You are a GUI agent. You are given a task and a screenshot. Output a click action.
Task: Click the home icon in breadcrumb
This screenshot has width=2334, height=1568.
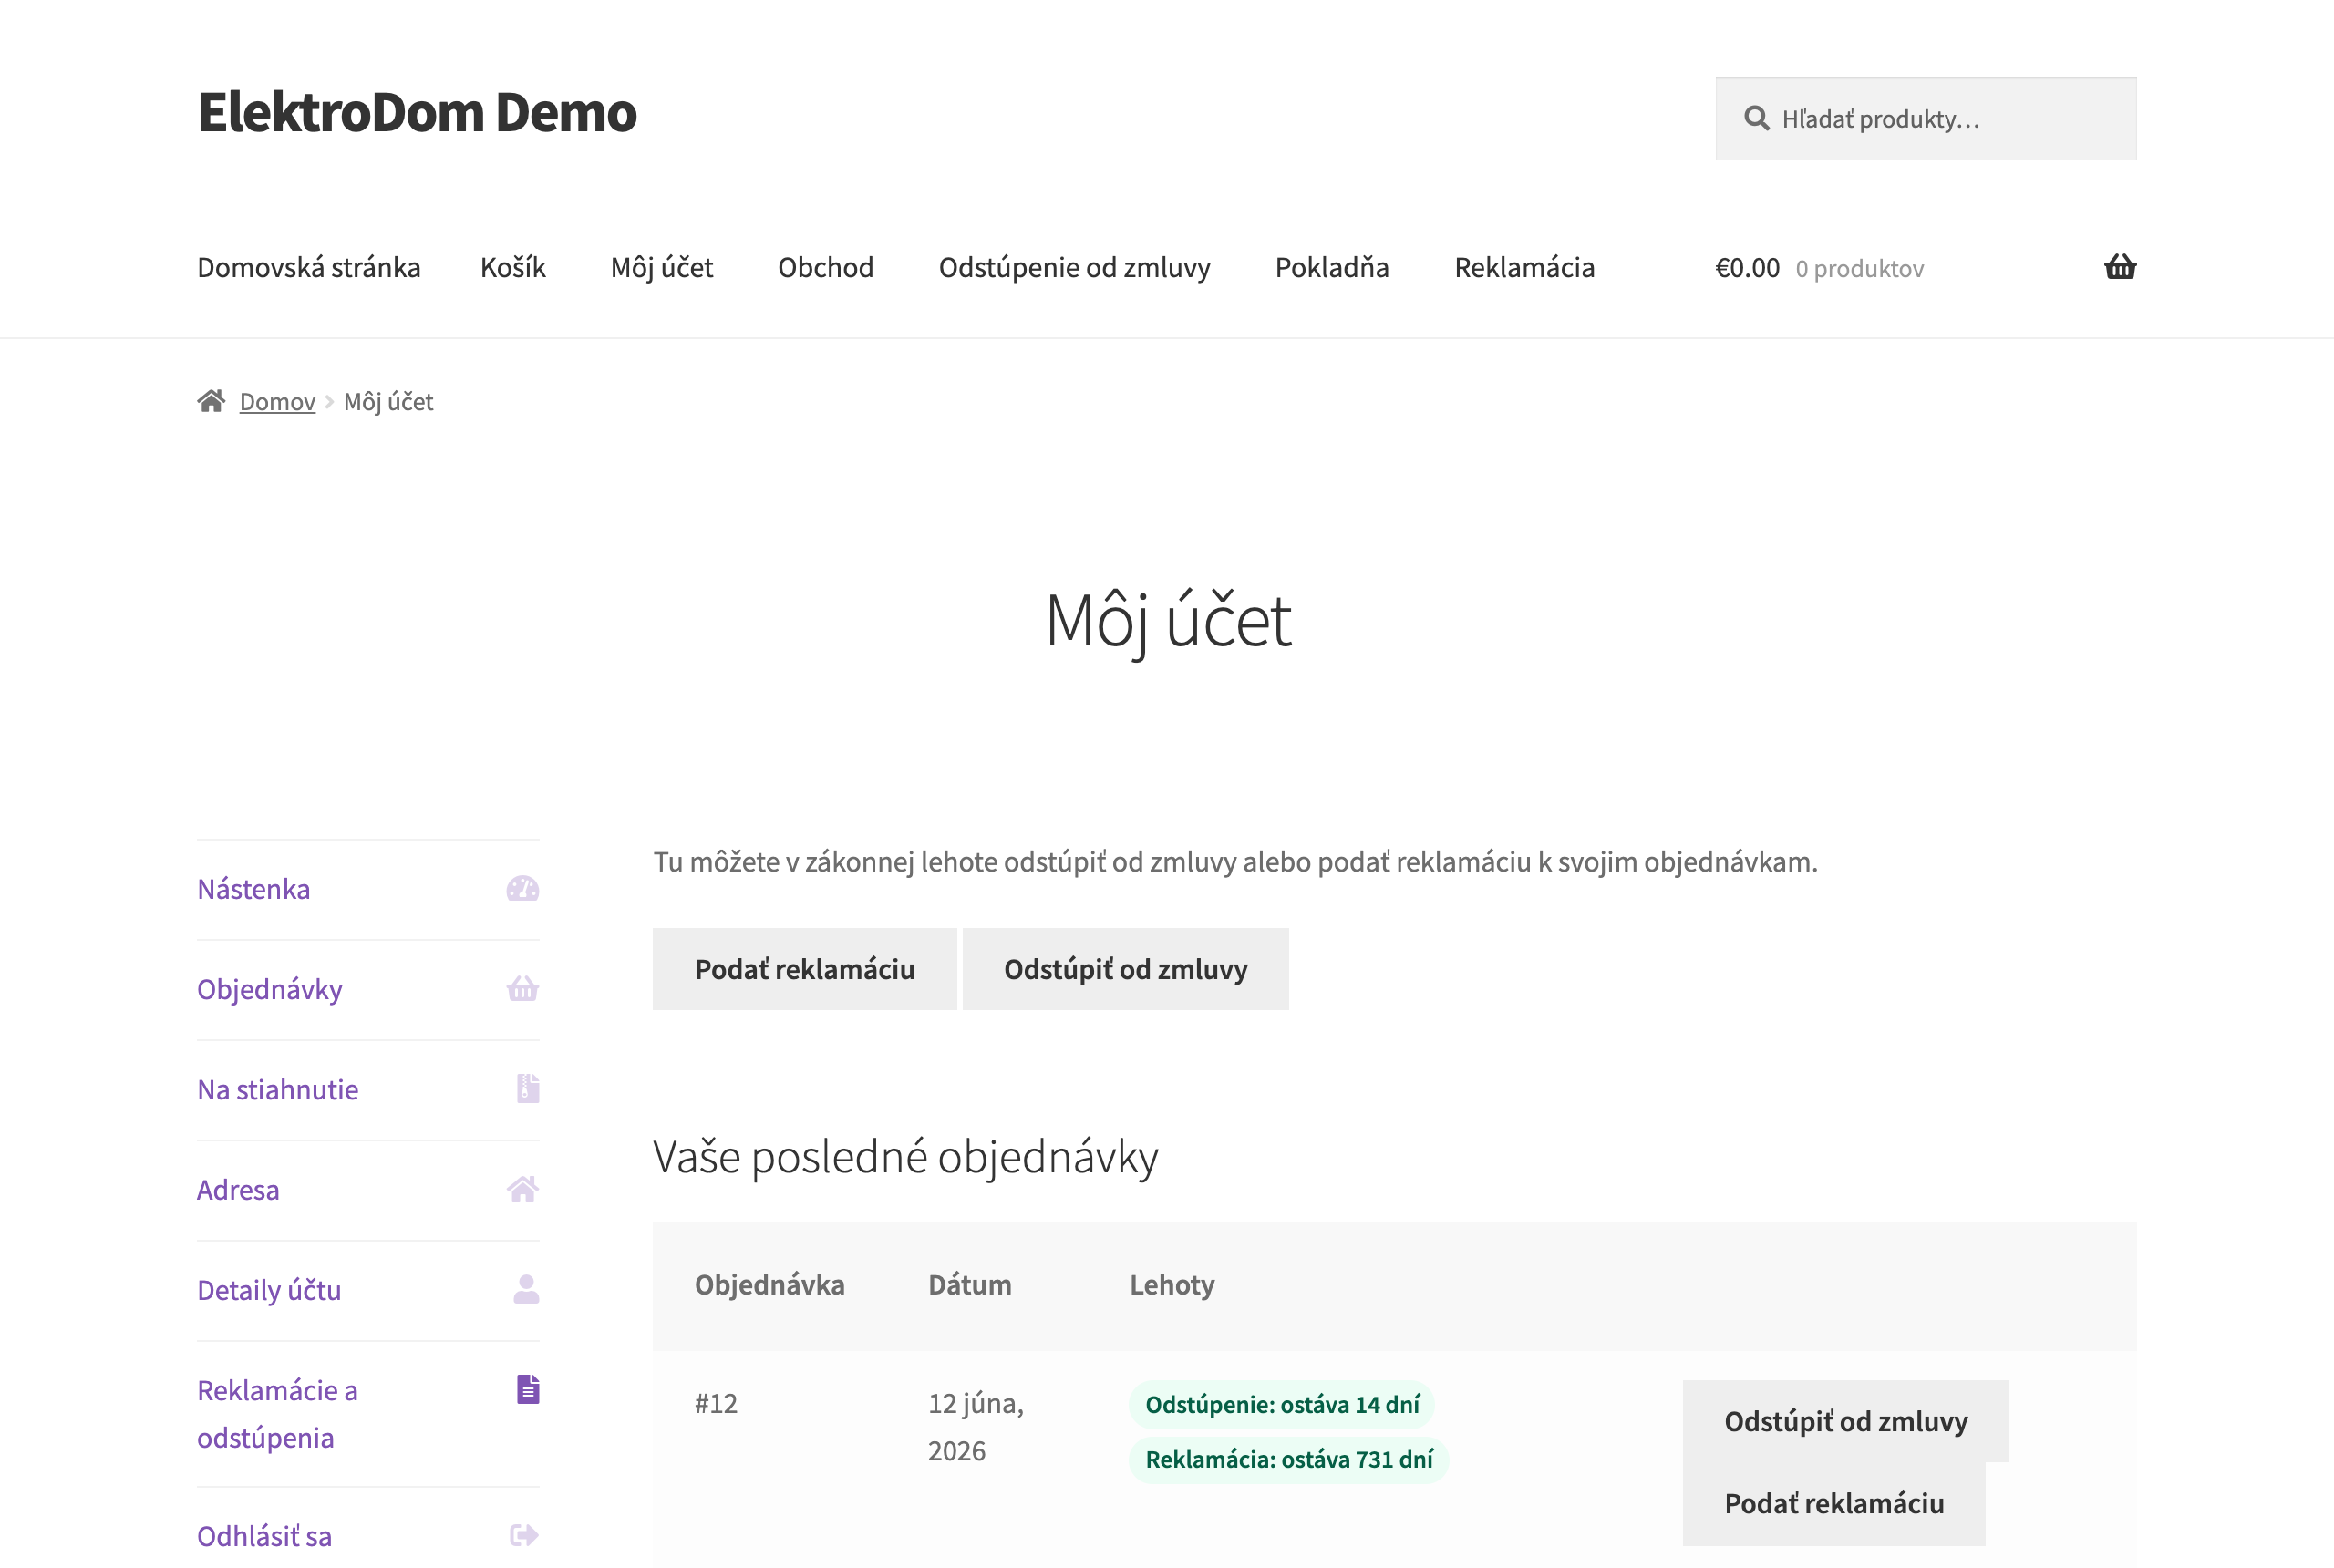211,401
